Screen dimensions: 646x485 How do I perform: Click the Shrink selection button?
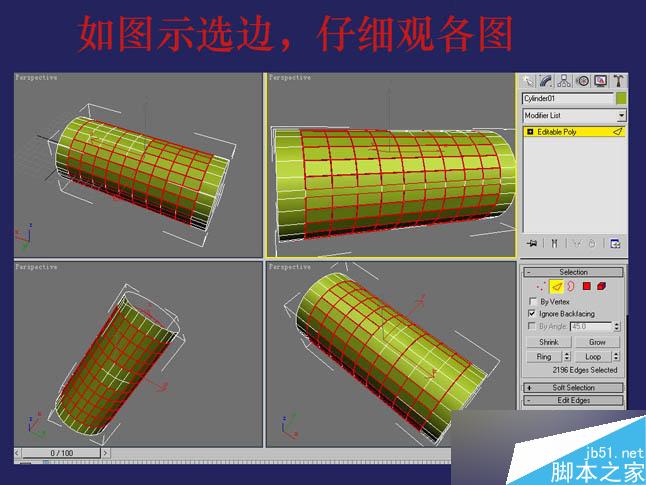pyautogui.click(x=548, y=342)
